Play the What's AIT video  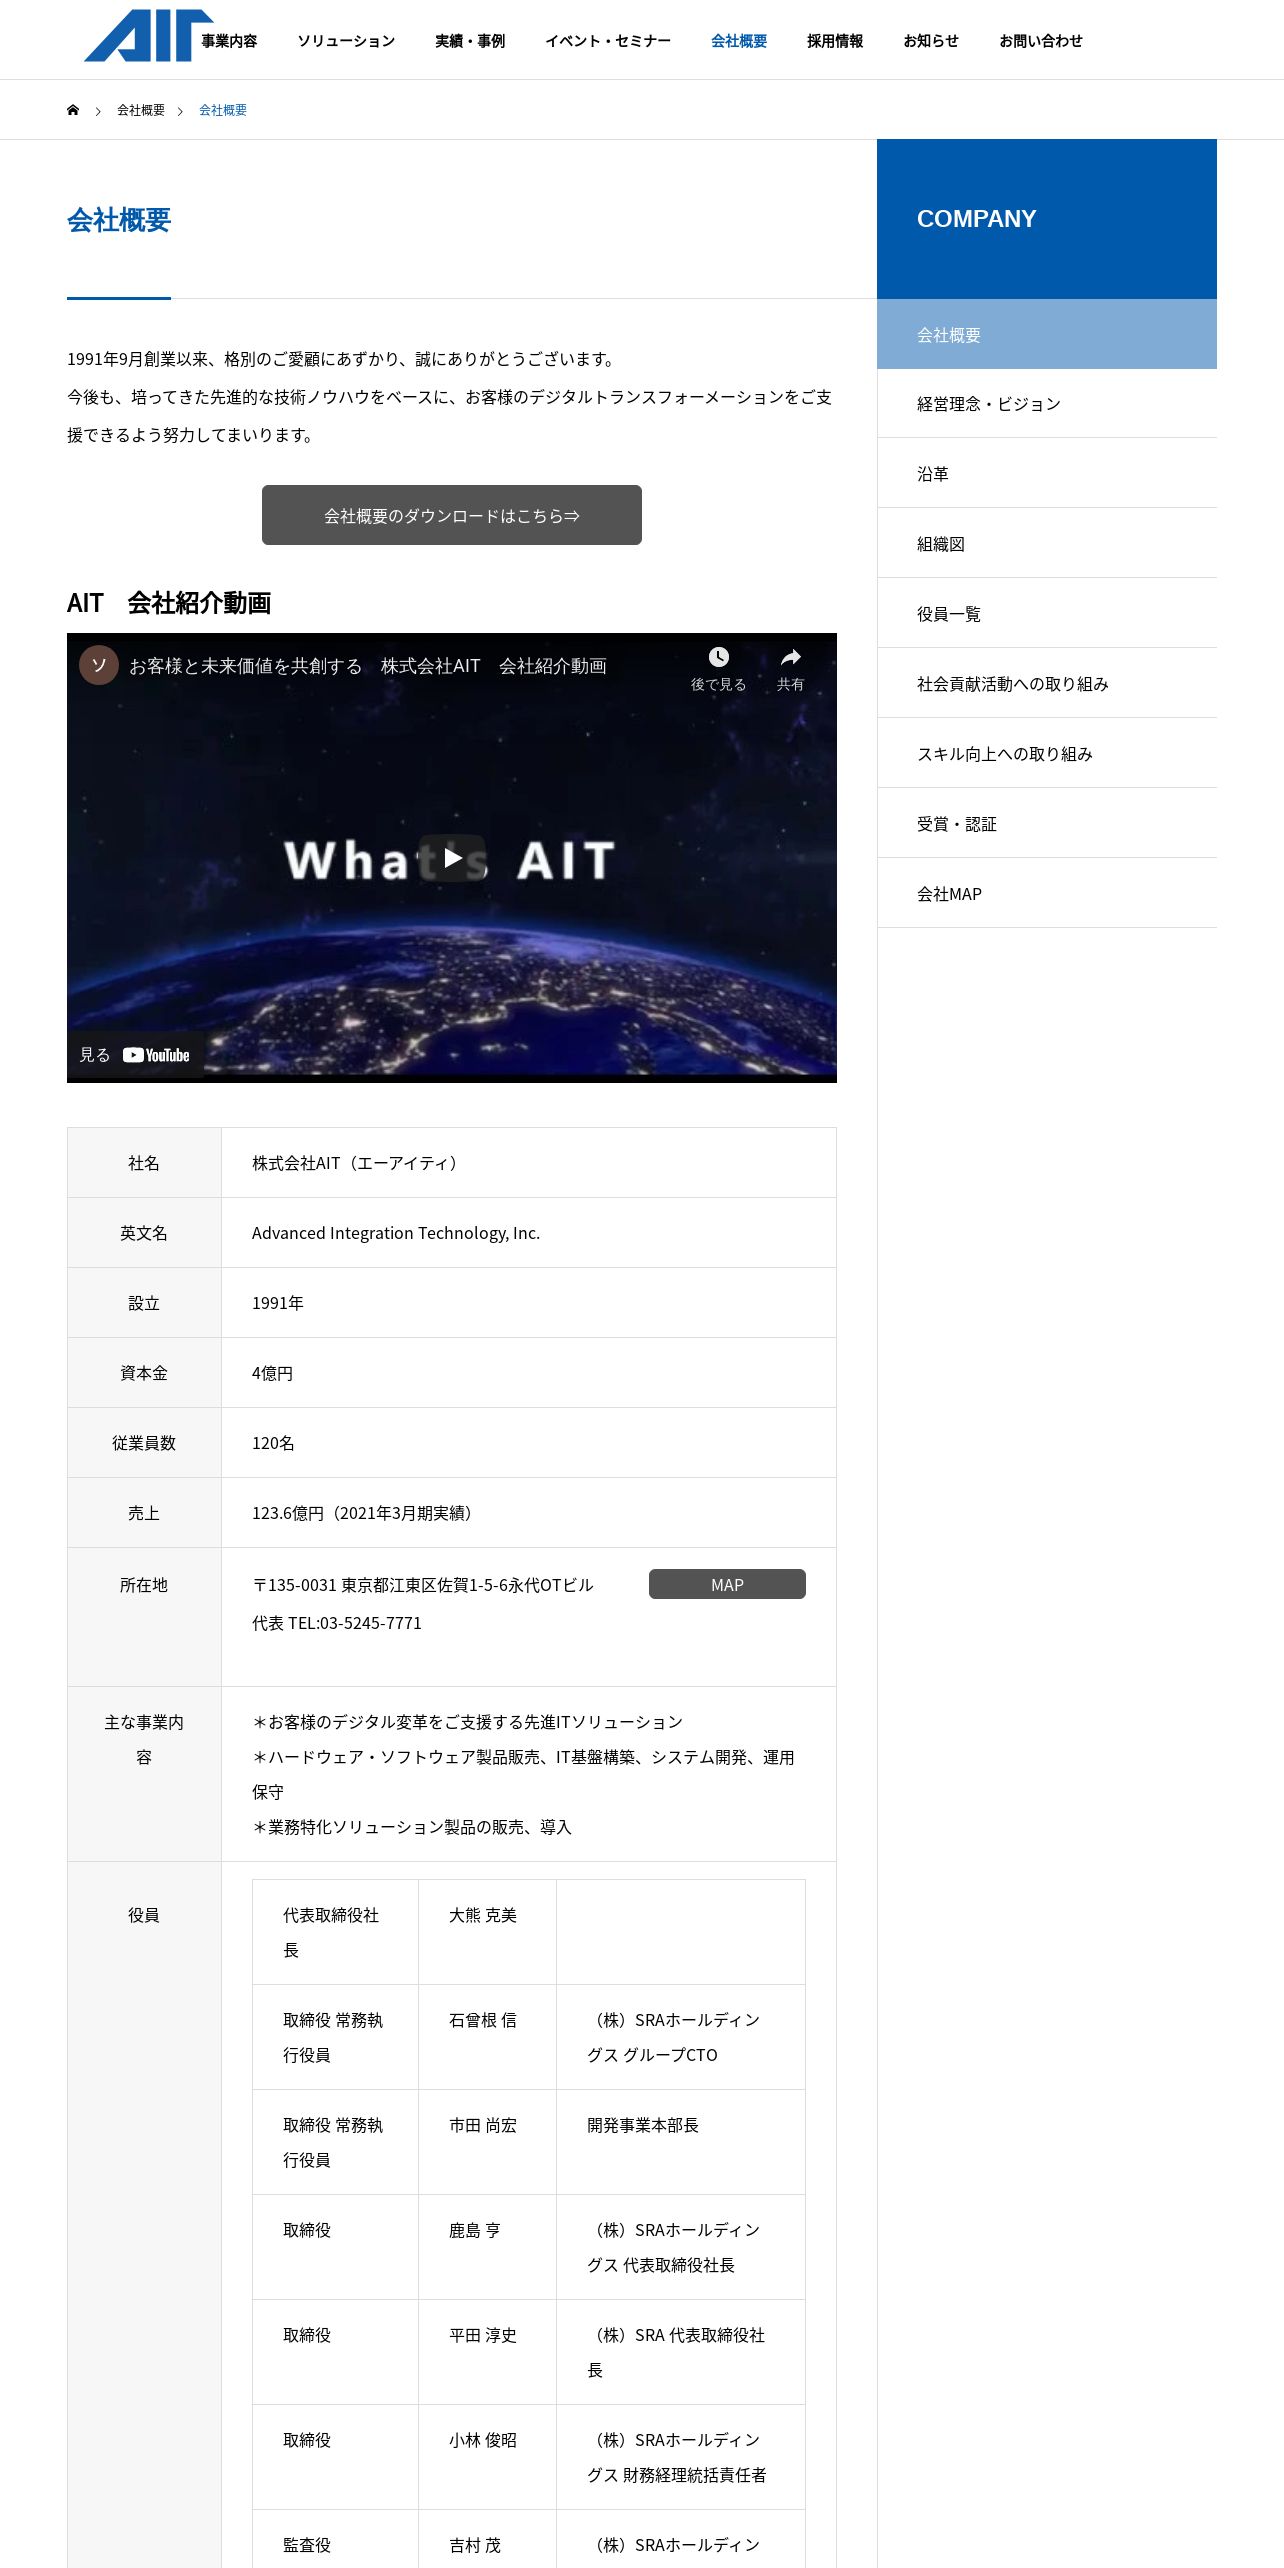pos(452,858)
